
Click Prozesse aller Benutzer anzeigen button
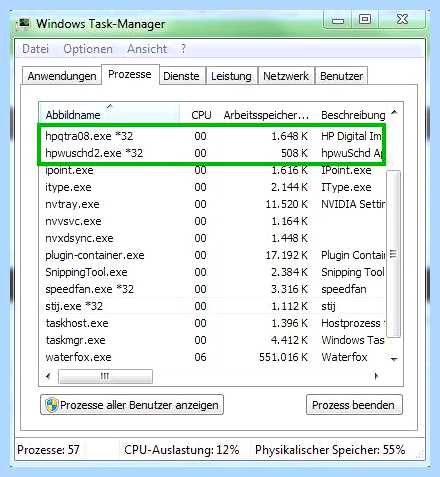click(132, 405)
